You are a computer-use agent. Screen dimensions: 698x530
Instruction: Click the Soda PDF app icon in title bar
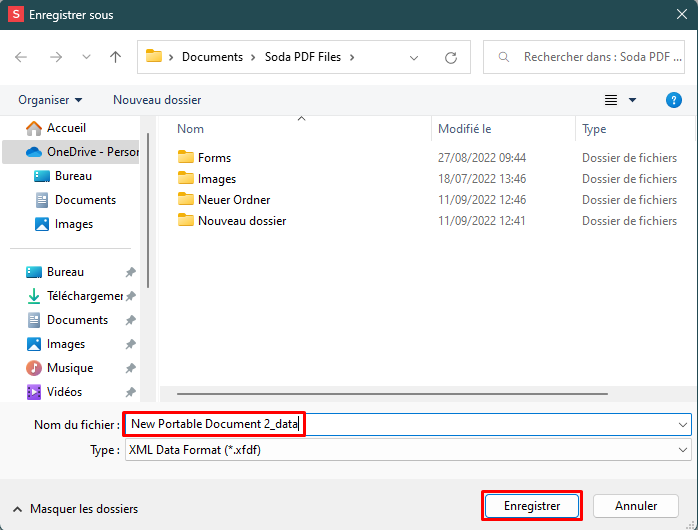click(x=16, y=14)
